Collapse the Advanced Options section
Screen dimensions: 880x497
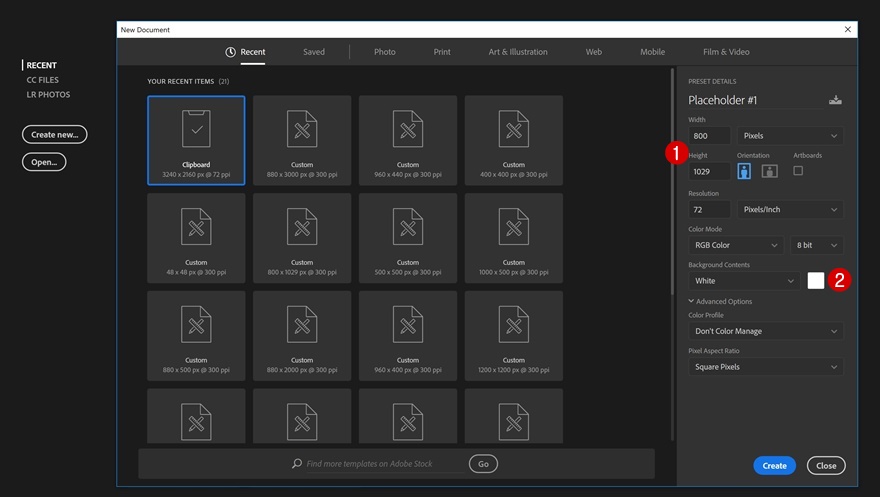point(721,301)
